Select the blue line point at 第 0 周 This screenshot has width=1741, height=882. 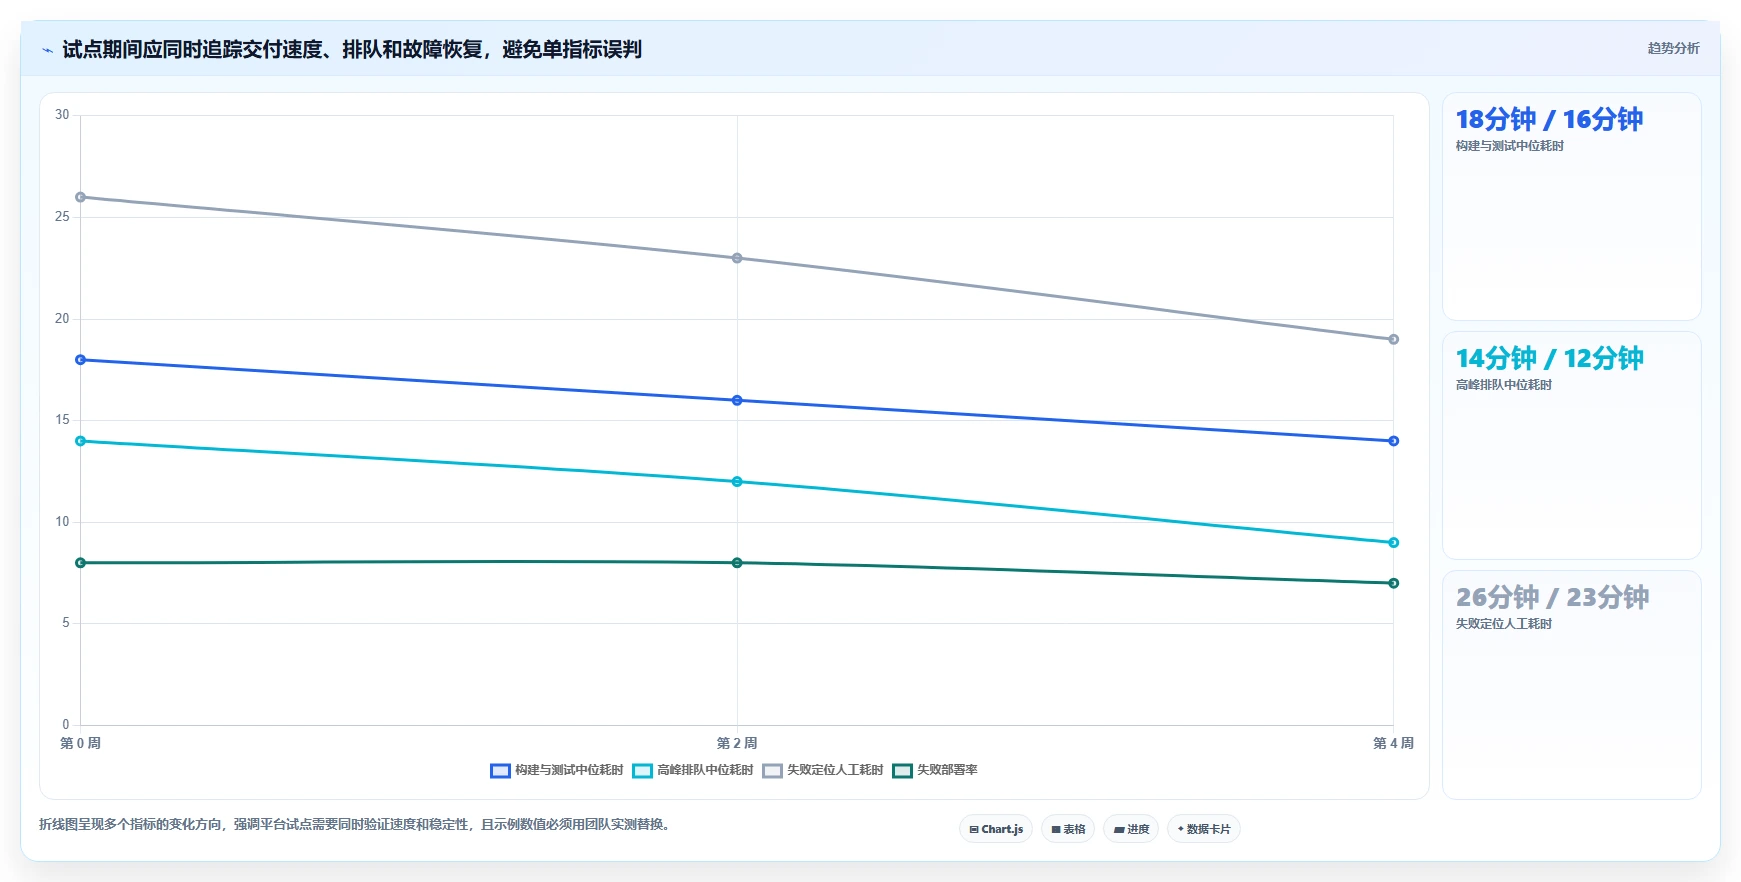click(x=81, y=360)
